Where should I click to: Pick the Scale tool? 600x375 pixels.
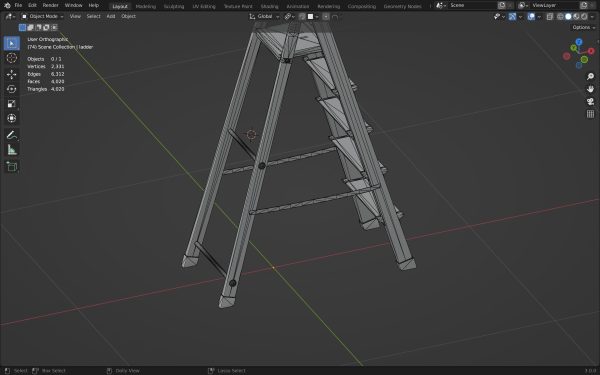pos(11,104)
